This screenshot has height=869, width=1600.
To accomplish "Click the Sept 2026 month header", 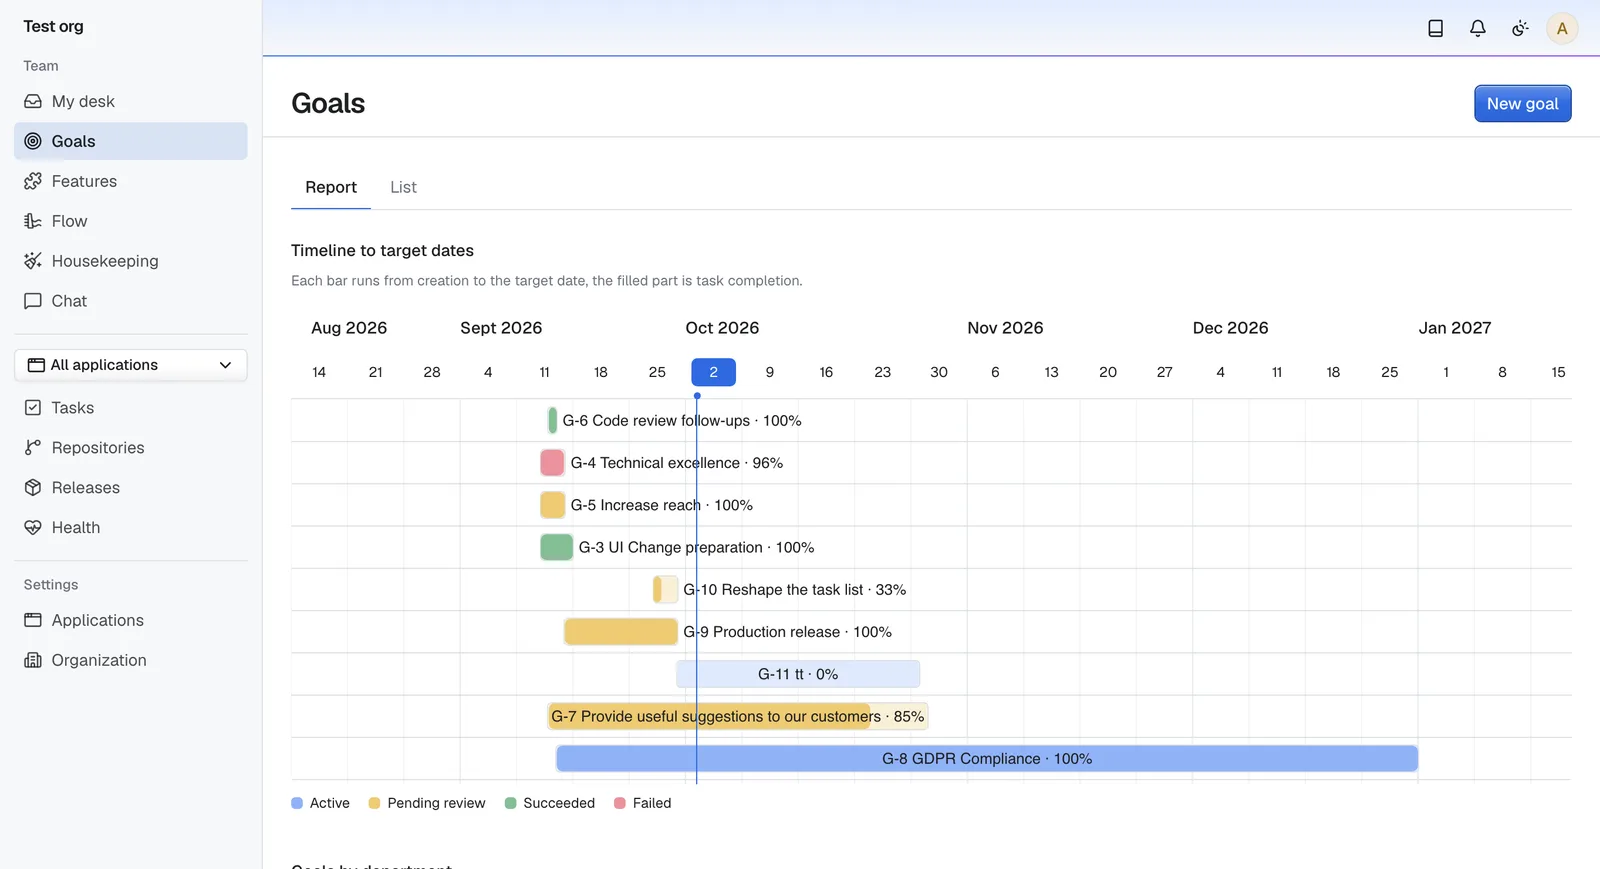I will (501, 328).
